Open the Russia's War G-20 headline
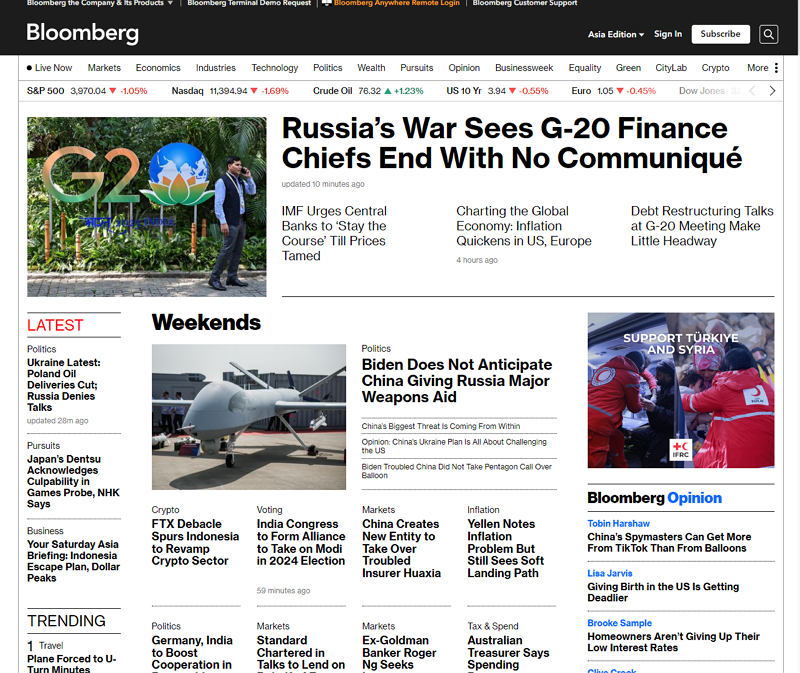Screen dimensions: 800x673 (512, 143)
